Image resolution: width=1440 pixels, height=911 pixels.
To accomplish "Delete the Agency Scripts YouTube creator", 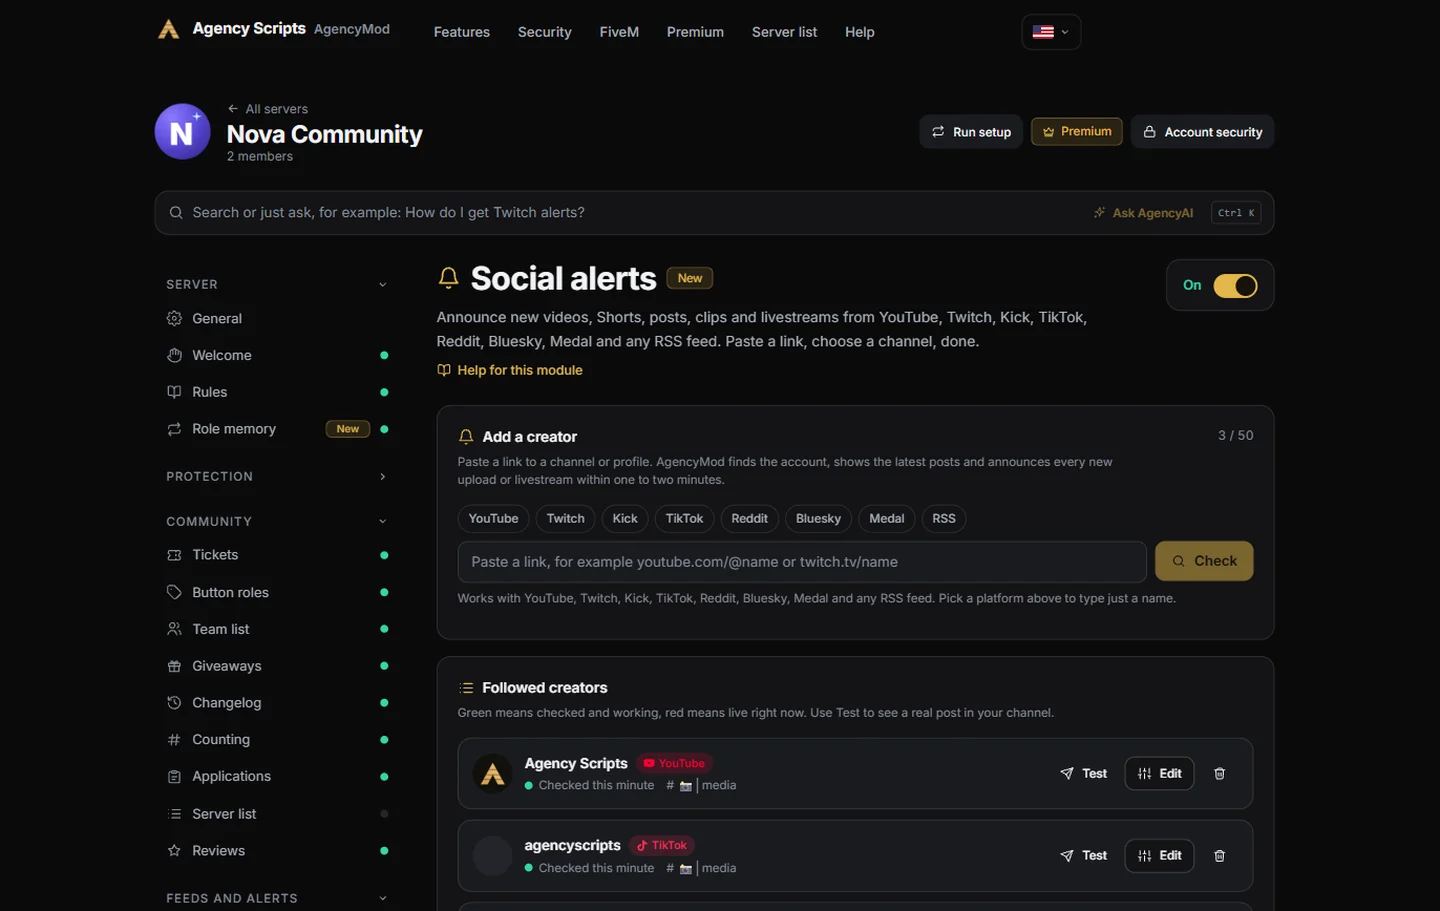I will [1219, 773].
